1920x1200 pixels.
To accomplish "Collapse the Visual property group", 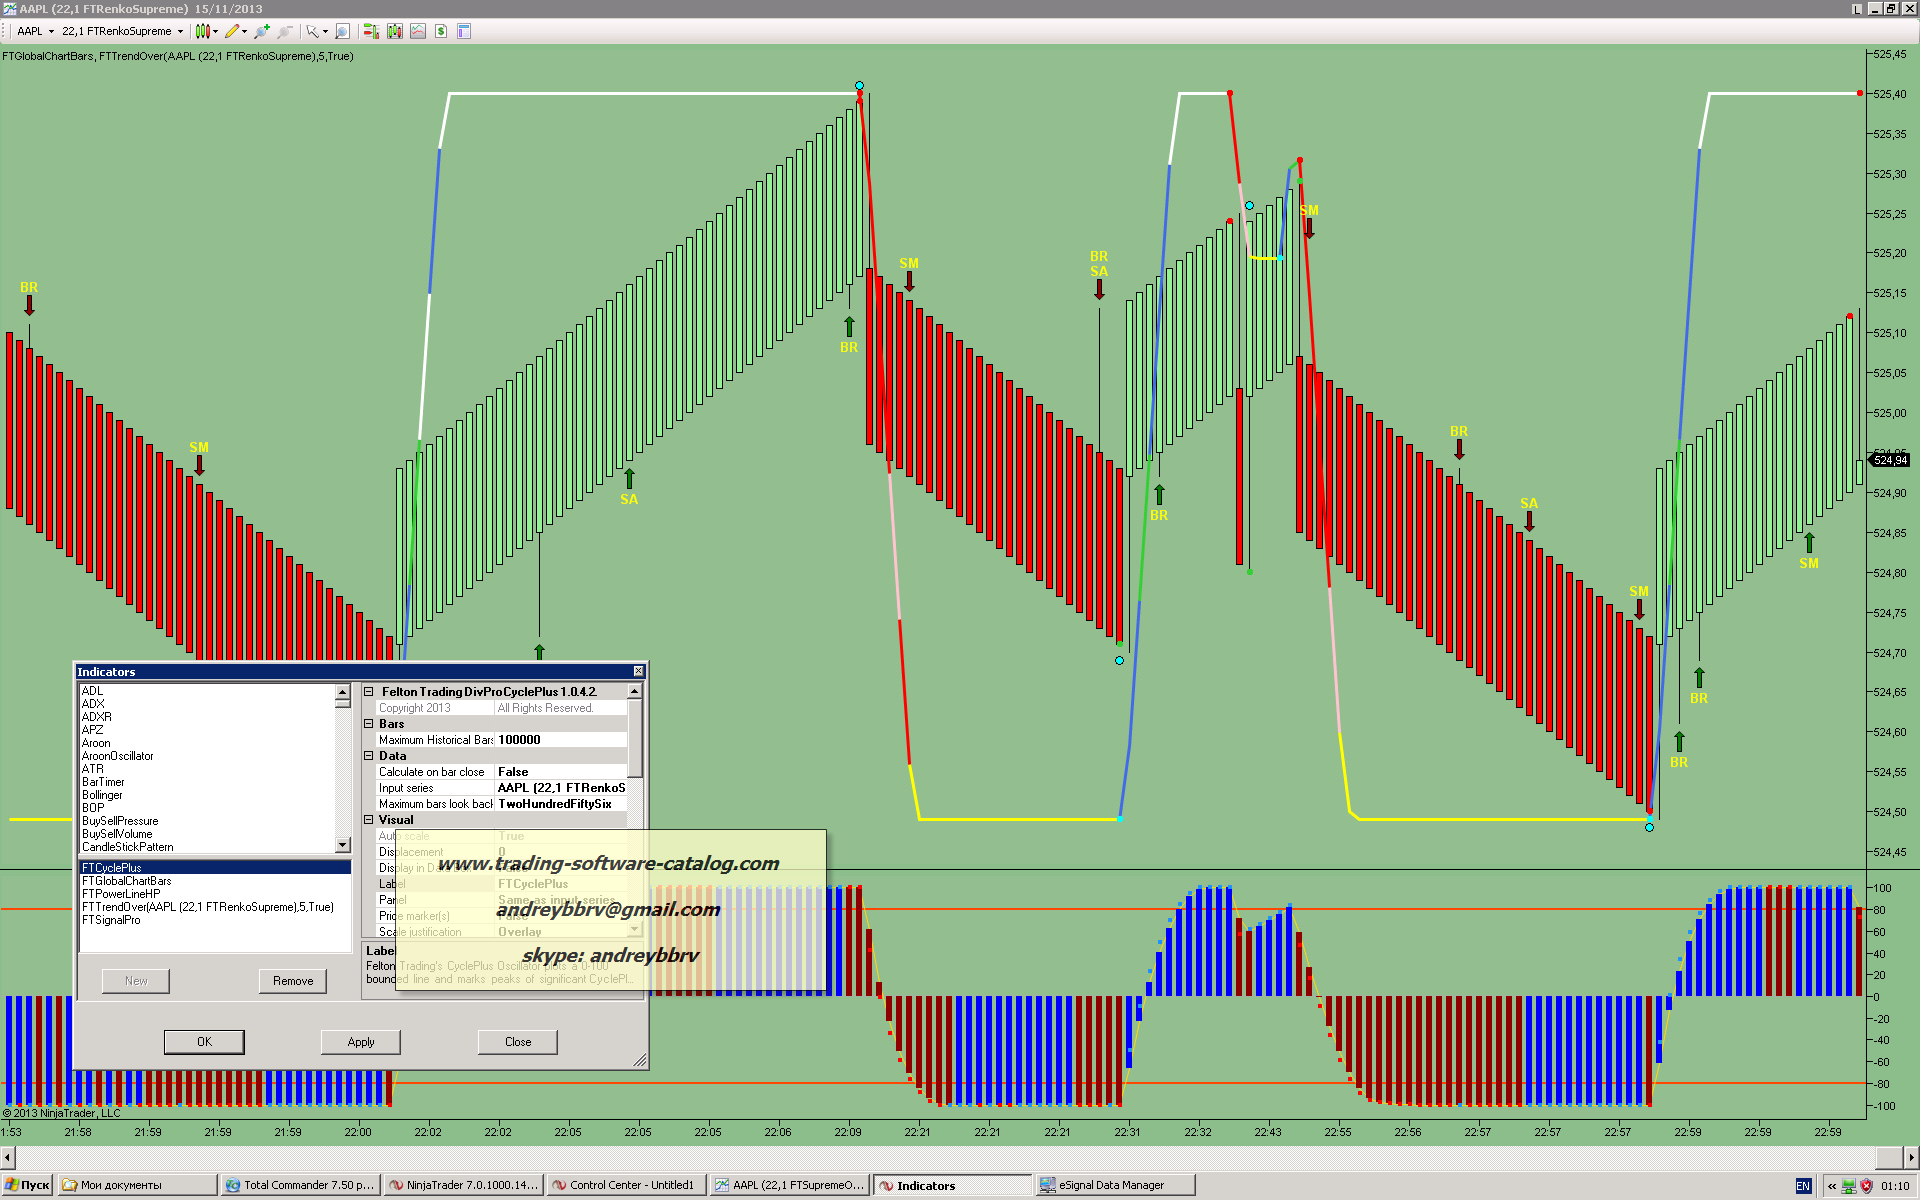I will (368, 820).
